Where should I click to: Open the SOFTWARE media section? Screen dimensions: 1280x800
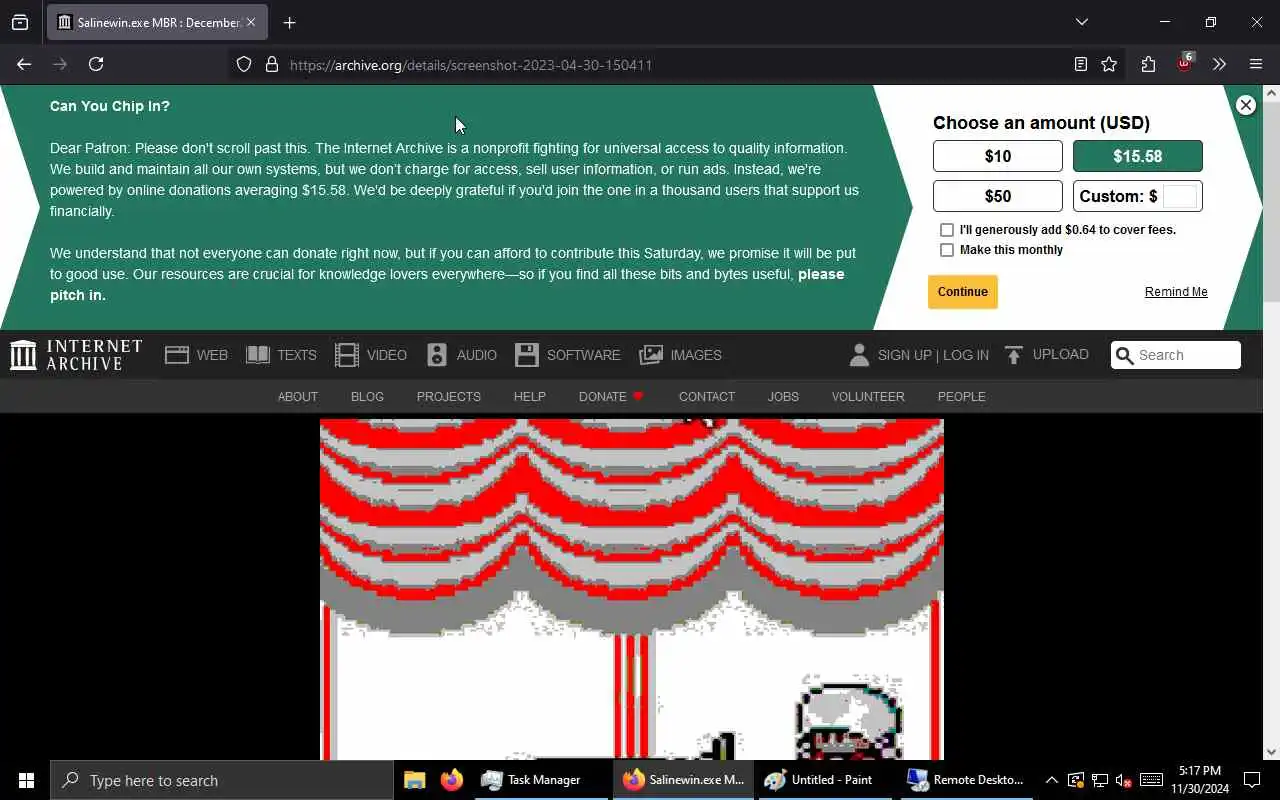click(x=568, y=355)
